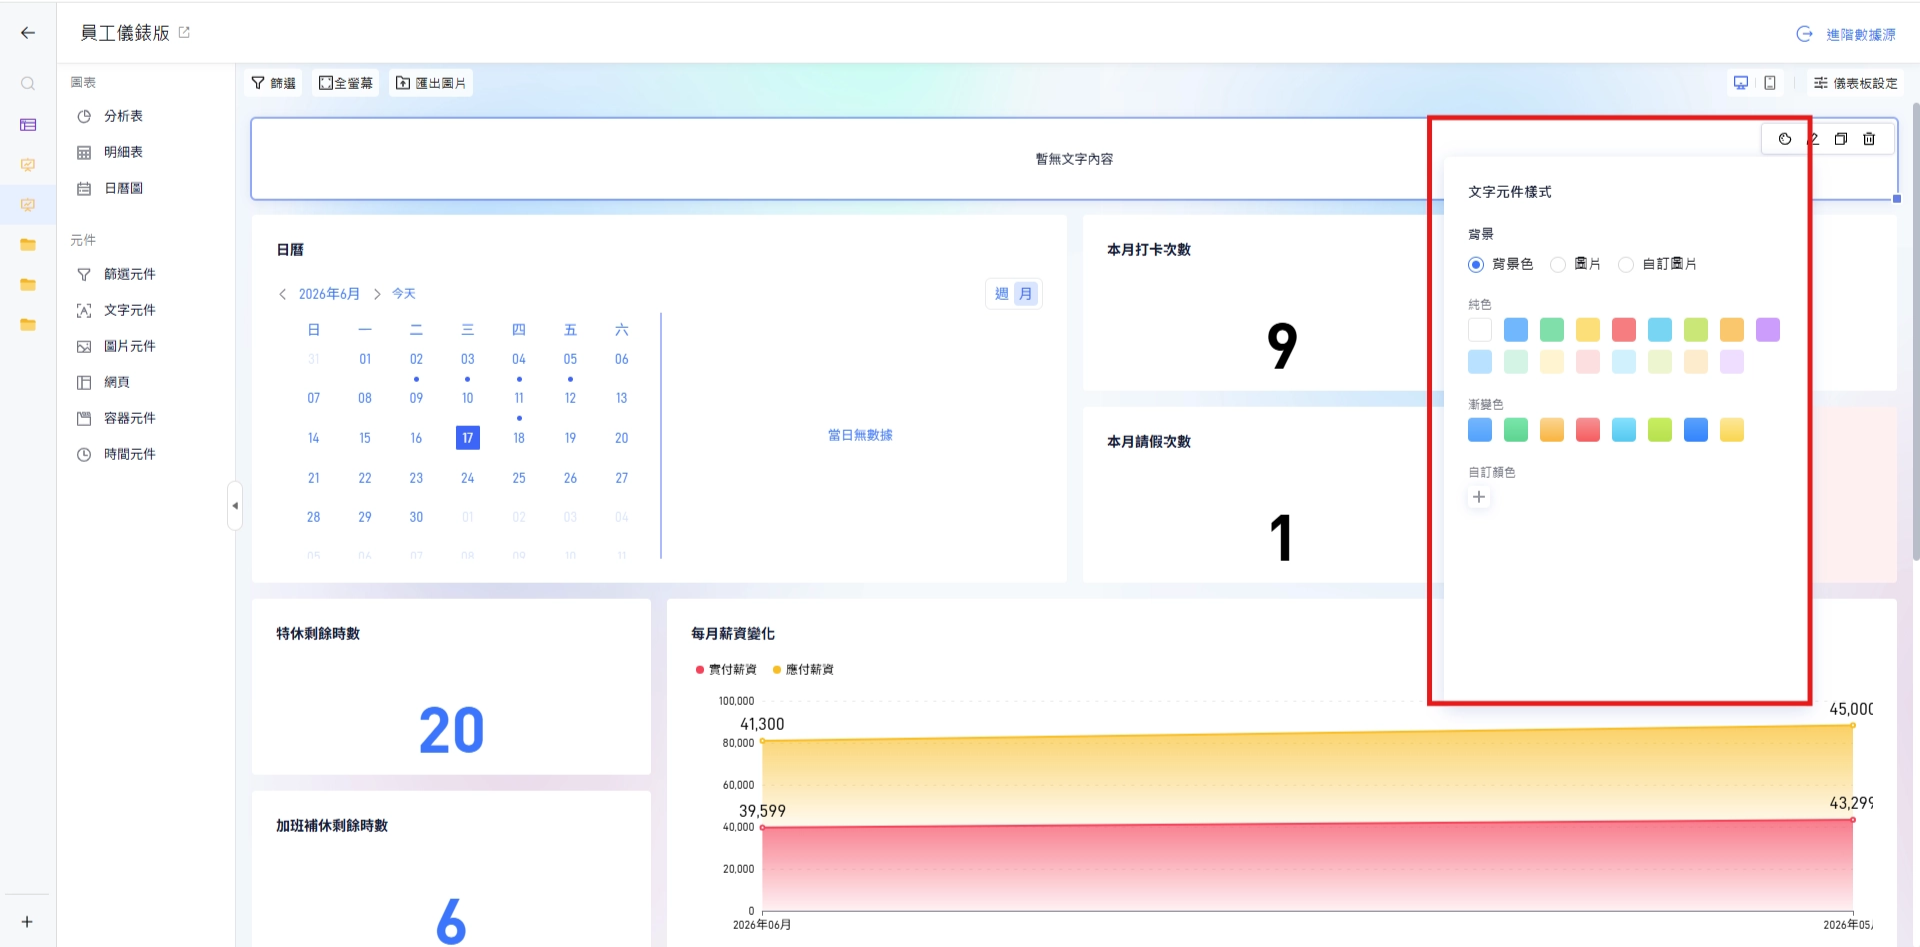Image resolution: width=1920 pixels, height=947 pixels.
Task: Click 特休剩餘時數 card title
Action: coord(318,634)
